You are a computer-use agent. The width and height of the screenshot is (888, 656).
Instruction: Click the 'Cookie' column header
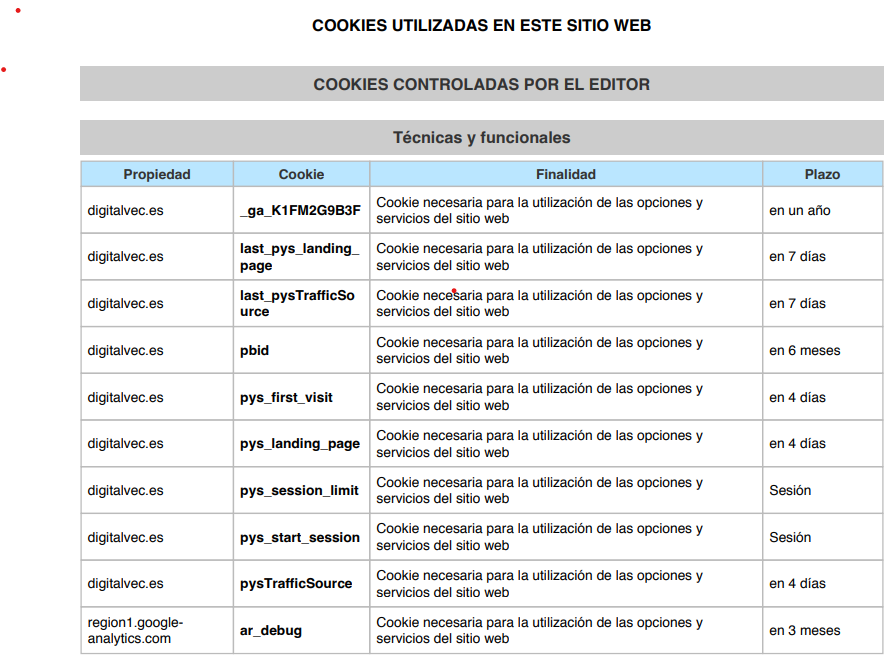tap(301, 174)
